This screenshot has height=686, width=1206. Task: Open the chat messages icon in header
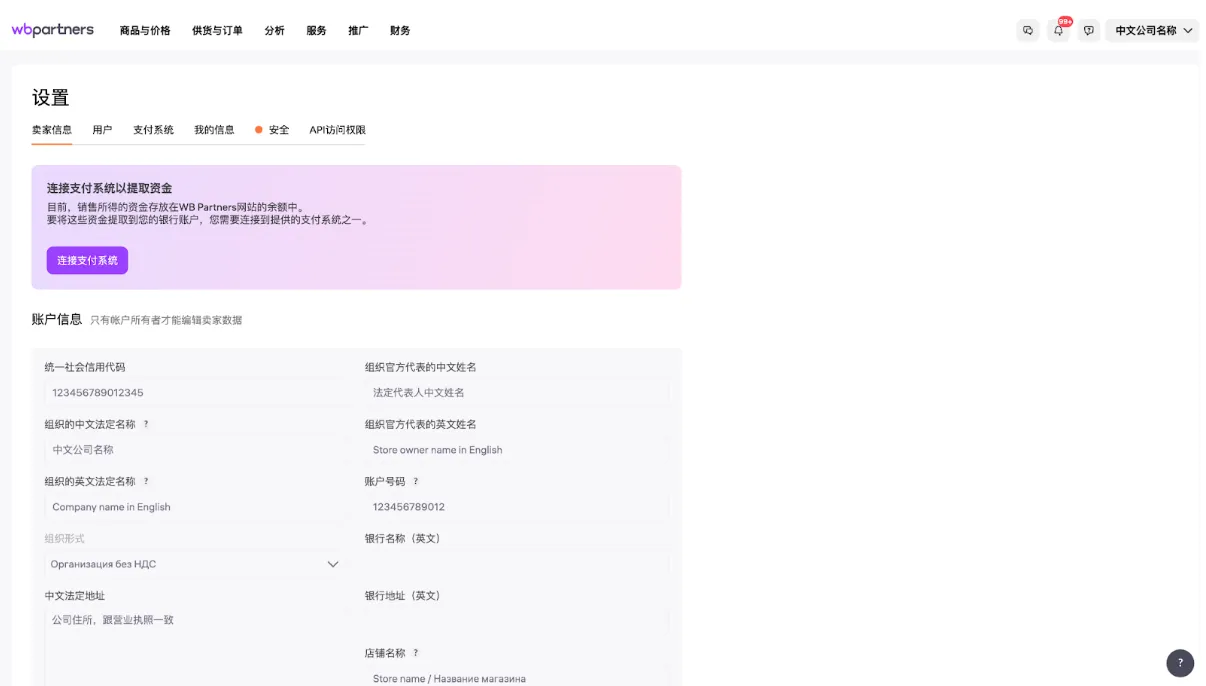tap(1028, 31)
